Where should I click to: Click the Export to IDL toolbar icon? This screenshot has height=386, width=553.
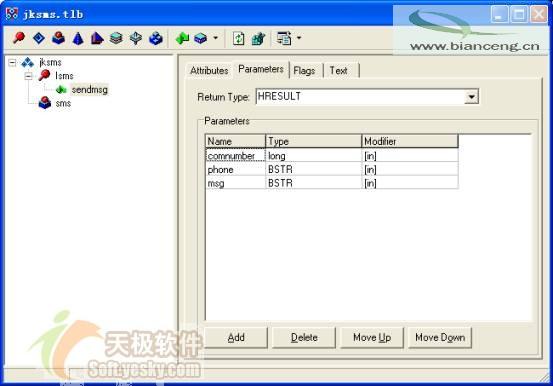pos(284,38)
